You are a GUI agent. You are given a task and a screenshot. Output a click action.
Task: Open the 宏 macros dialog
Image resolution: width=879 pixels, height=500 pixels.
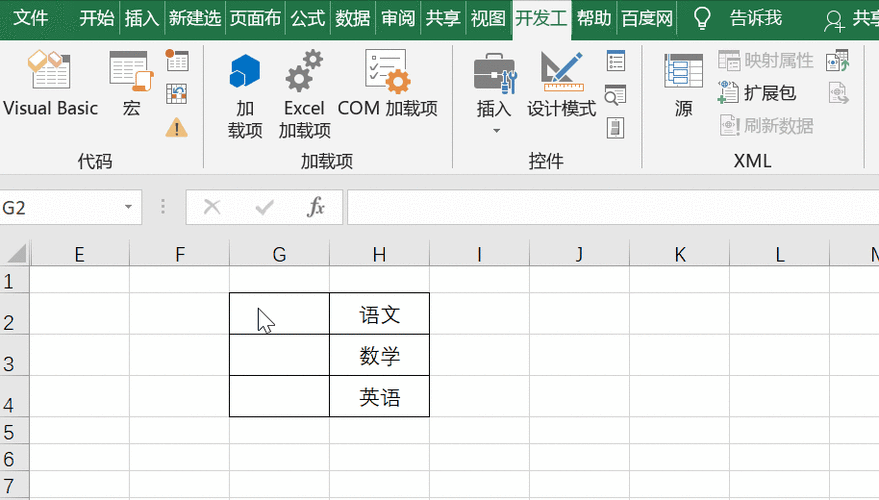click(131, 84)
